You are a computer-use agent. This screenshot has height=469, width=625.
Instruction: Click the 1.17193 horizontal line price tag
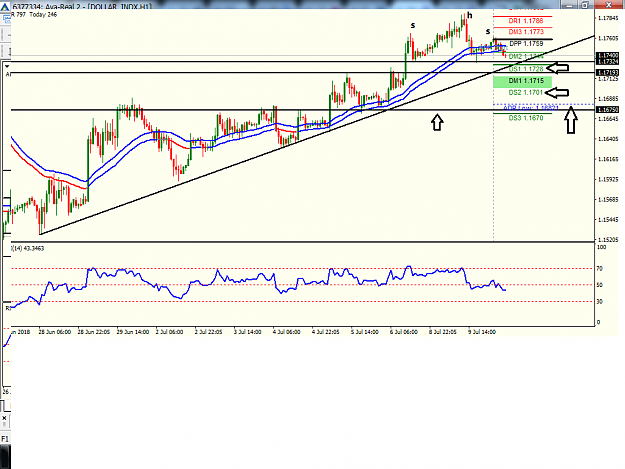point(607,73)
